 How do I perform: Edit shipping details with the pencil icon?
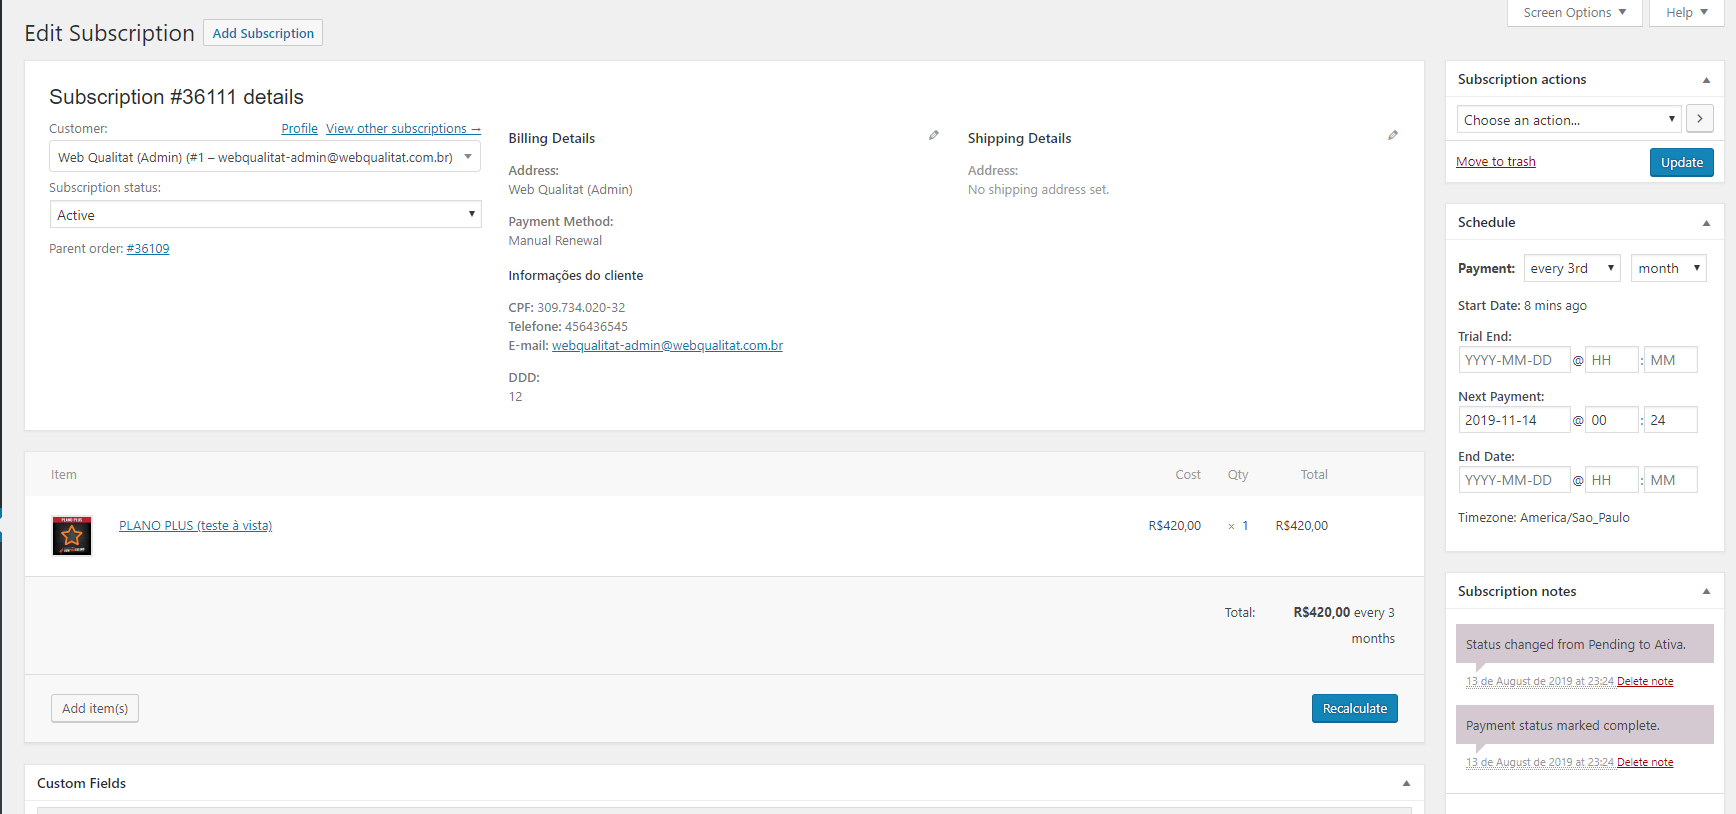pos(1393,135)
